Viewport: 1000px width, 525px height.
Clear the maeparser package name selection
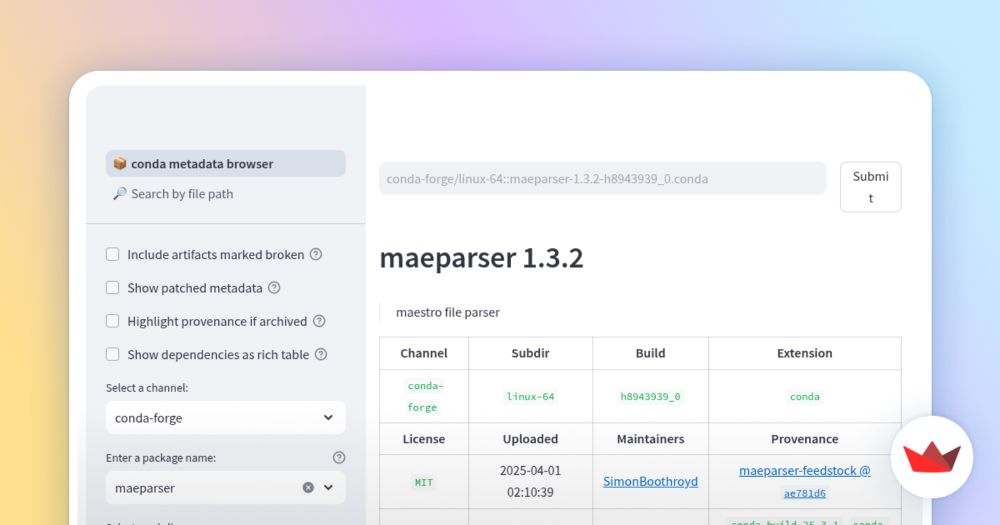[x=308, y=488]
